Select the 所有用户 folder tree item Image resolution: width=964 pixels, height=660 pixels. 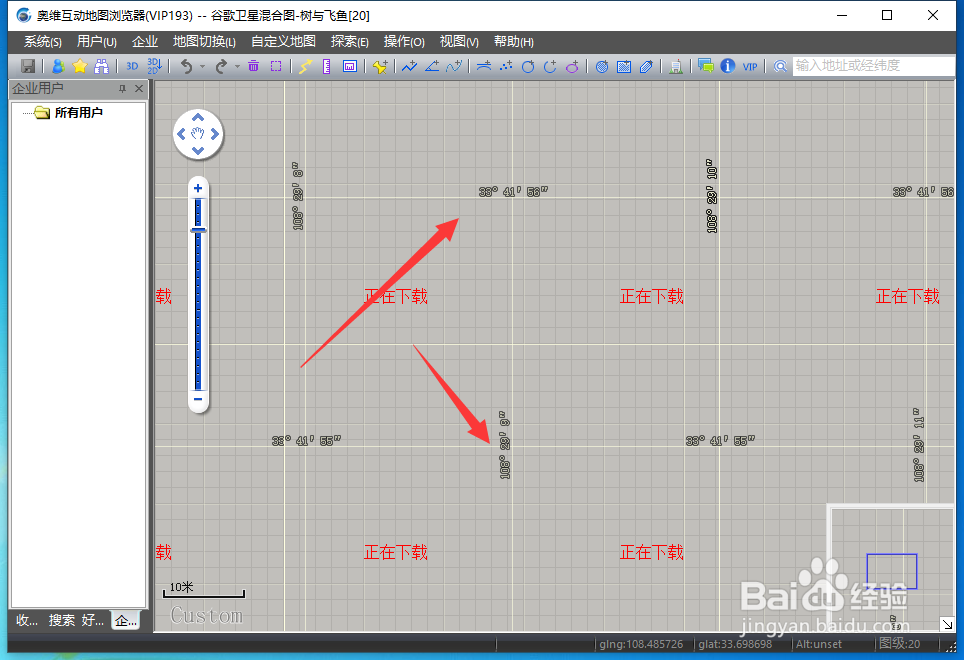[78, 112]
